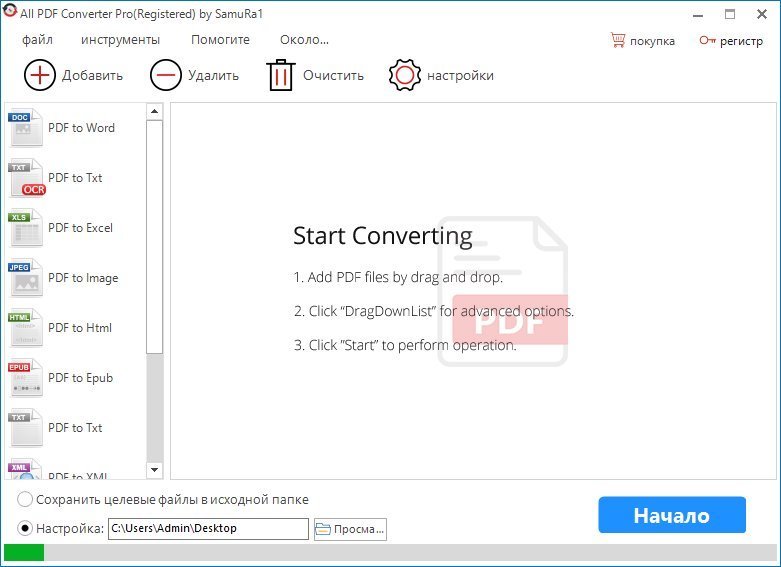781x567 pixels.
Task: Click the Добавить button label
Action: 92,76
